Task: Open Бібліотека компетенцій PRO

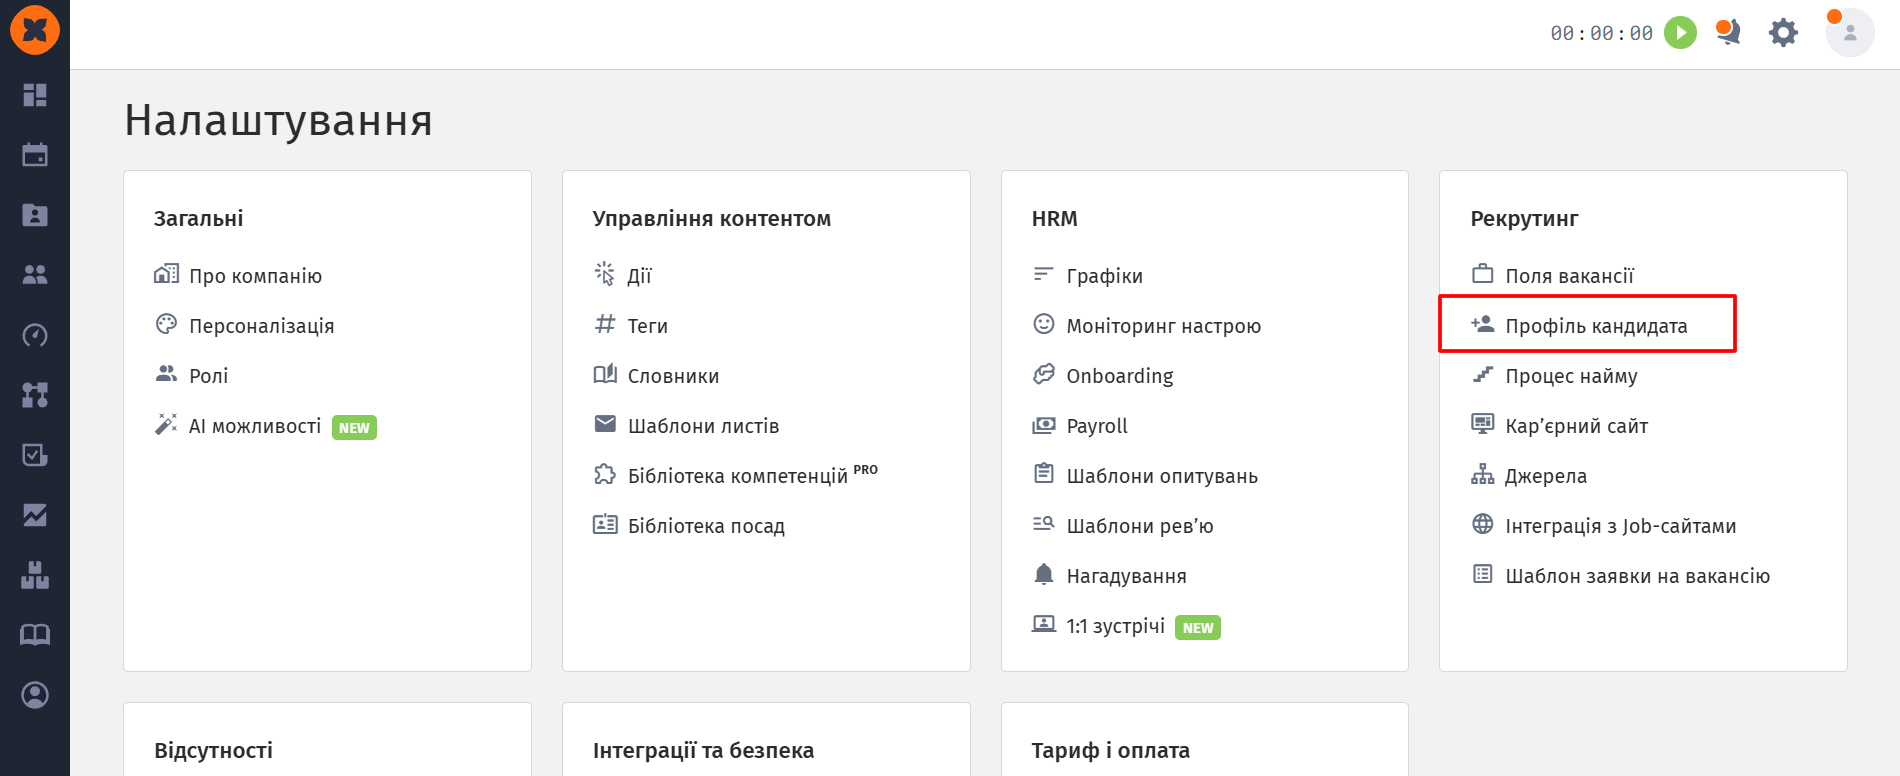Action: 735,475
